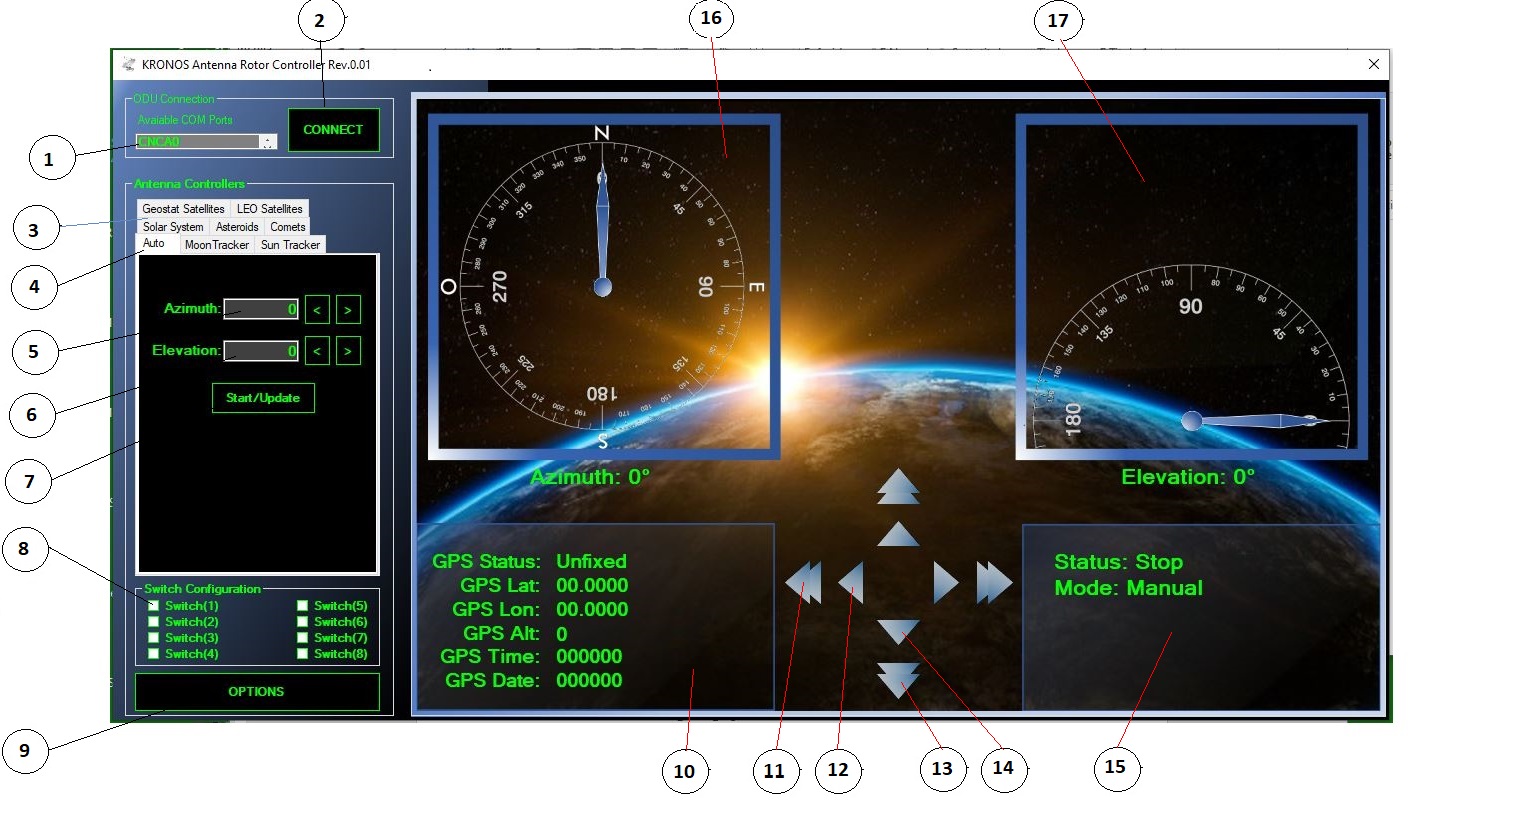Click the 'Azimuth: 0°' readout under compass

590,477
